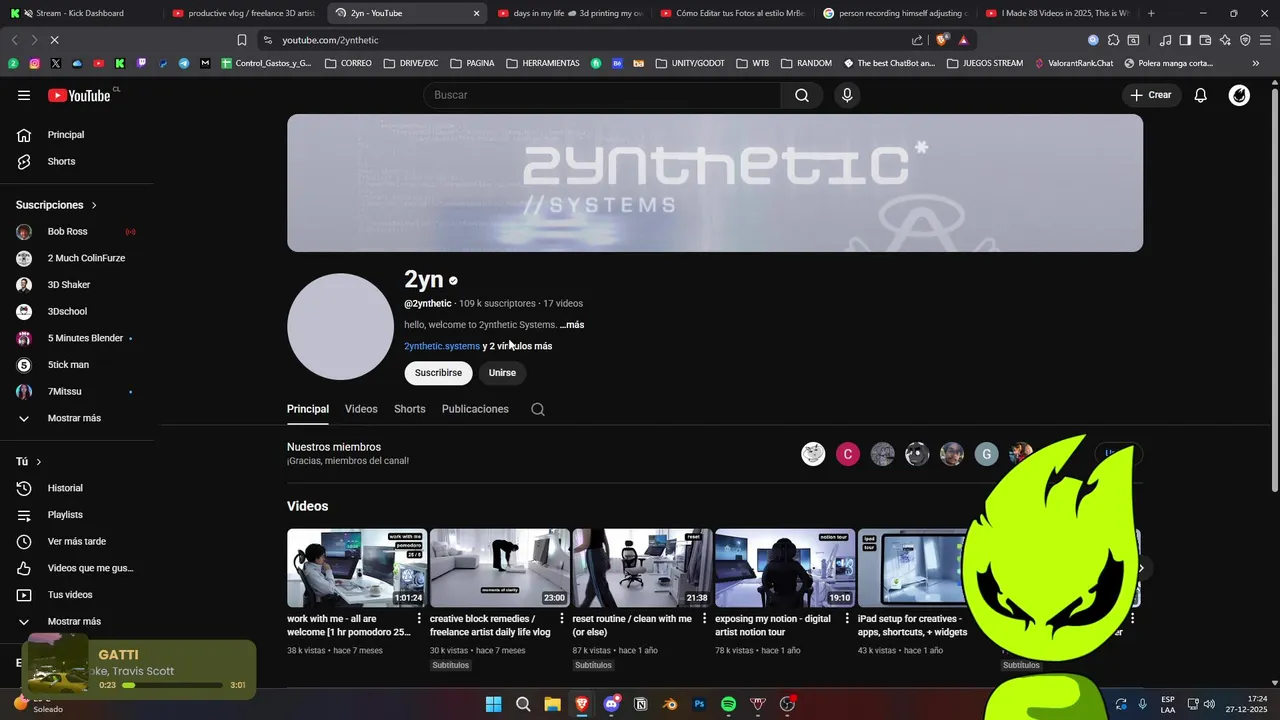The height and width of the screenshot is (720, 1280).
Task: Click the Buscar search field
Action: tap(602, 95)
